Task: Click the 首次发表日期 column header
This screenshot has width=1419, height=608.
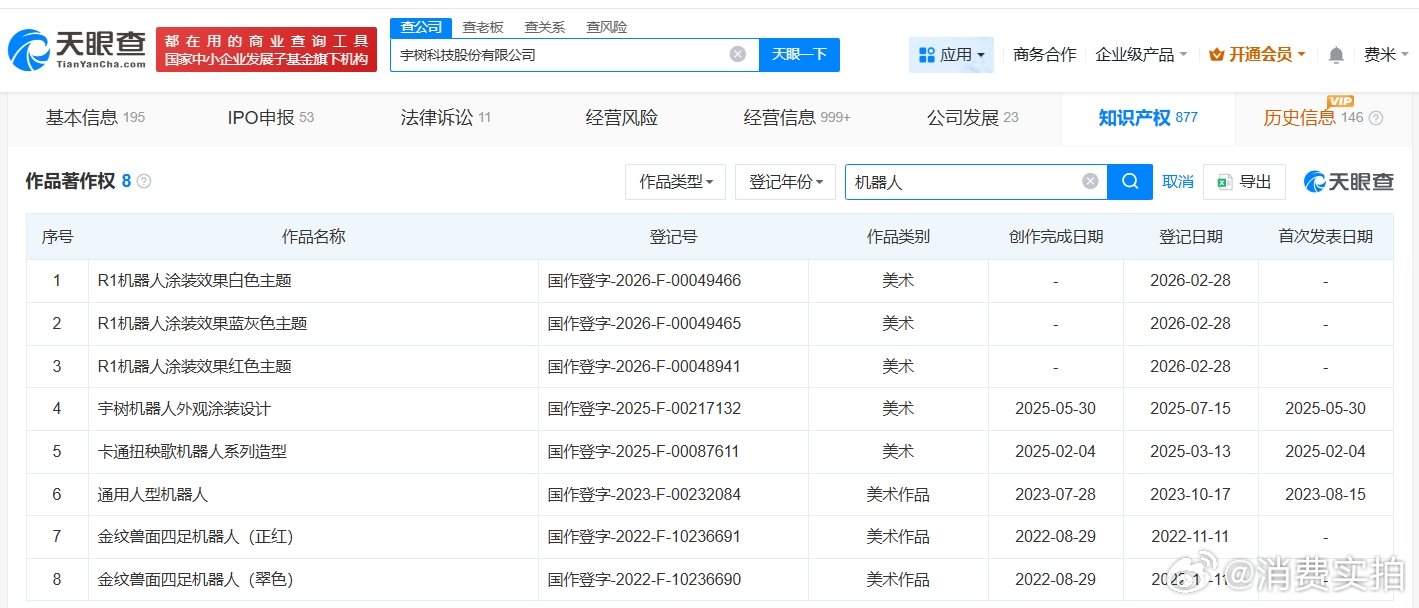Action: [1325, 237]
